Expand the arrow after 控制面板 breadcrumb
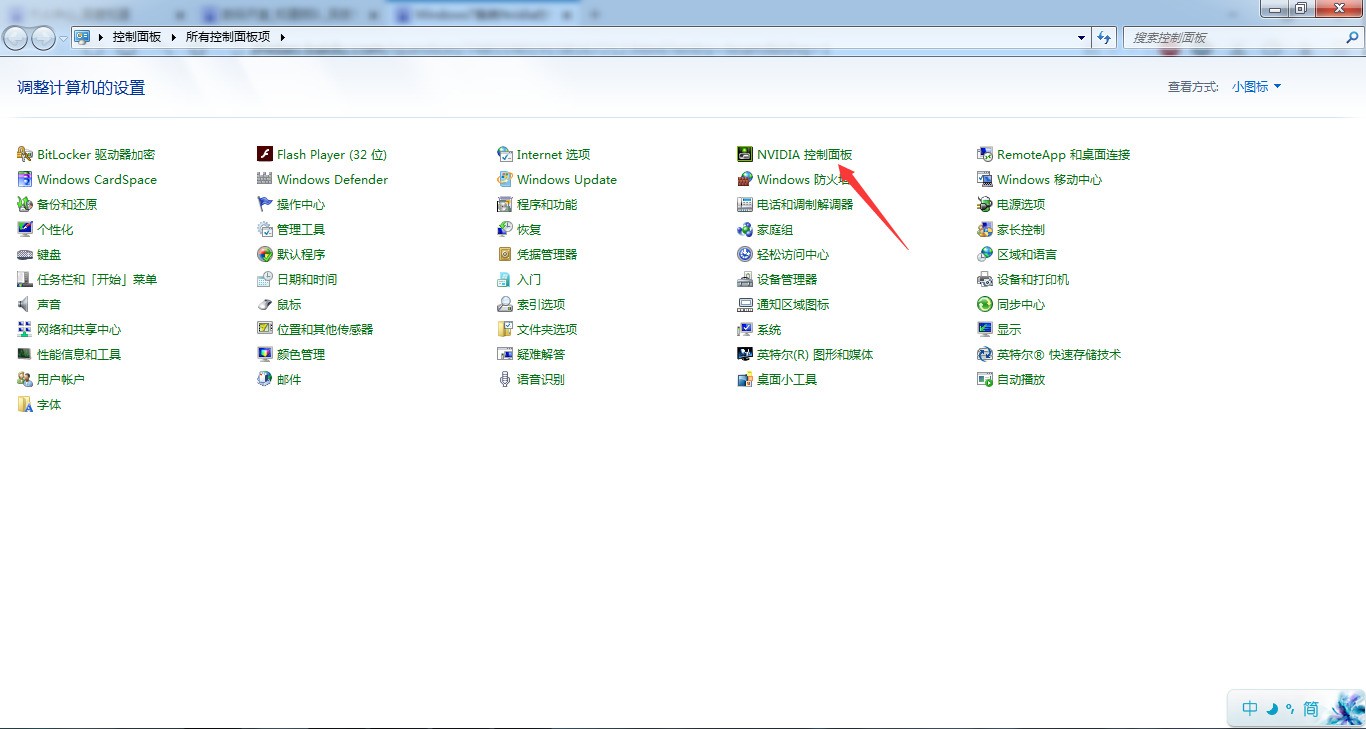The image size is (1366, 729). [x=173, y=37]
